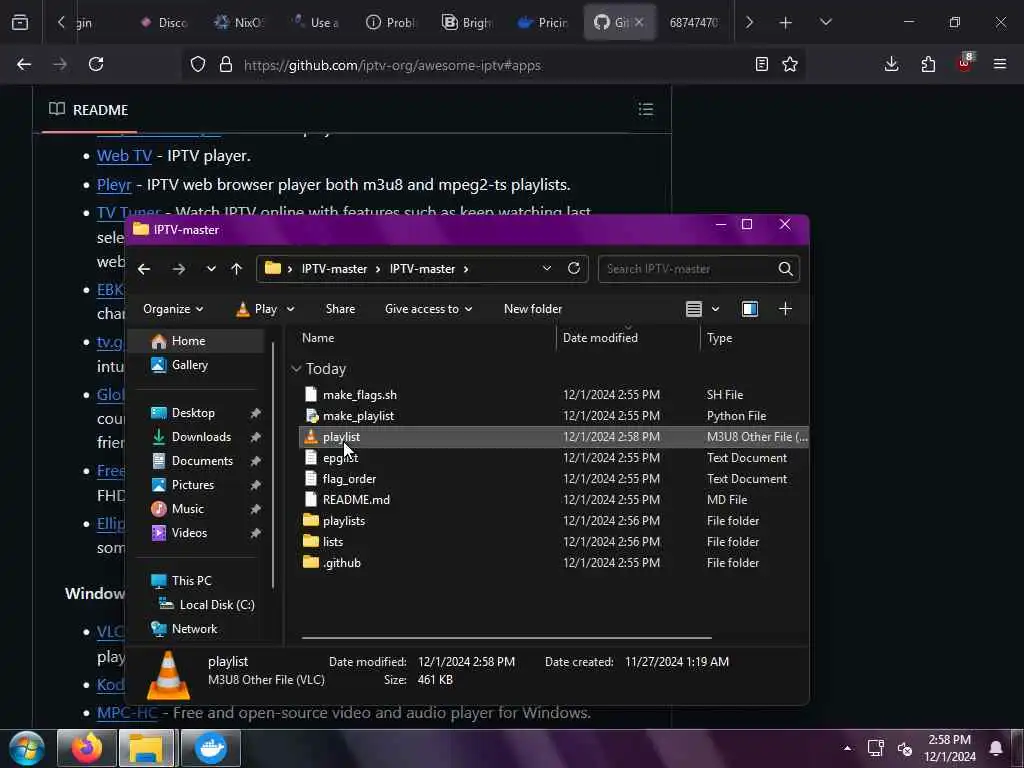Open Explorer recent locations chevron
The height and width of the screenshot is (768, 1024).
(x=211, y=269)
